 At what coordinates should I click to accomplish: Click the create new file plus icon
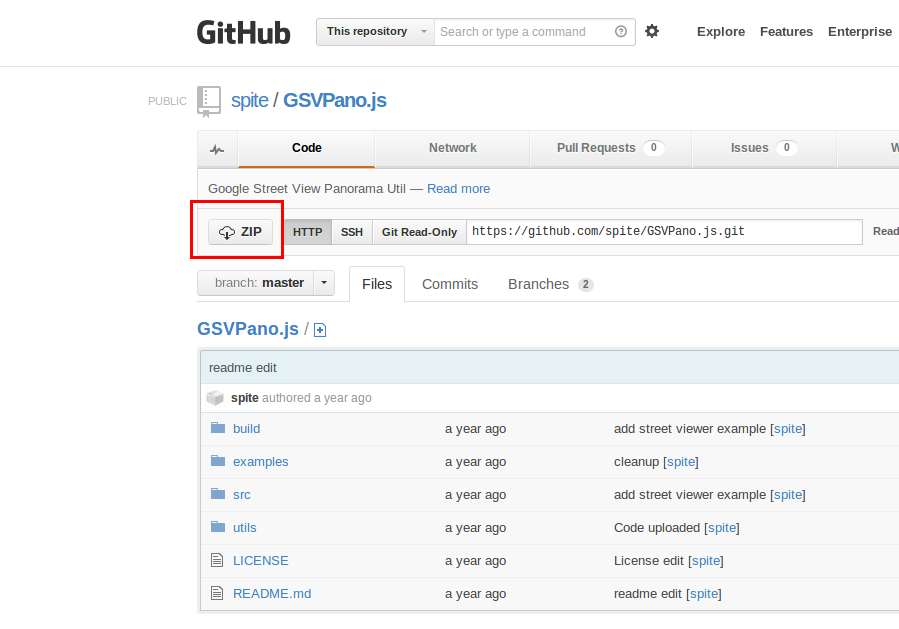click(320, 330)
